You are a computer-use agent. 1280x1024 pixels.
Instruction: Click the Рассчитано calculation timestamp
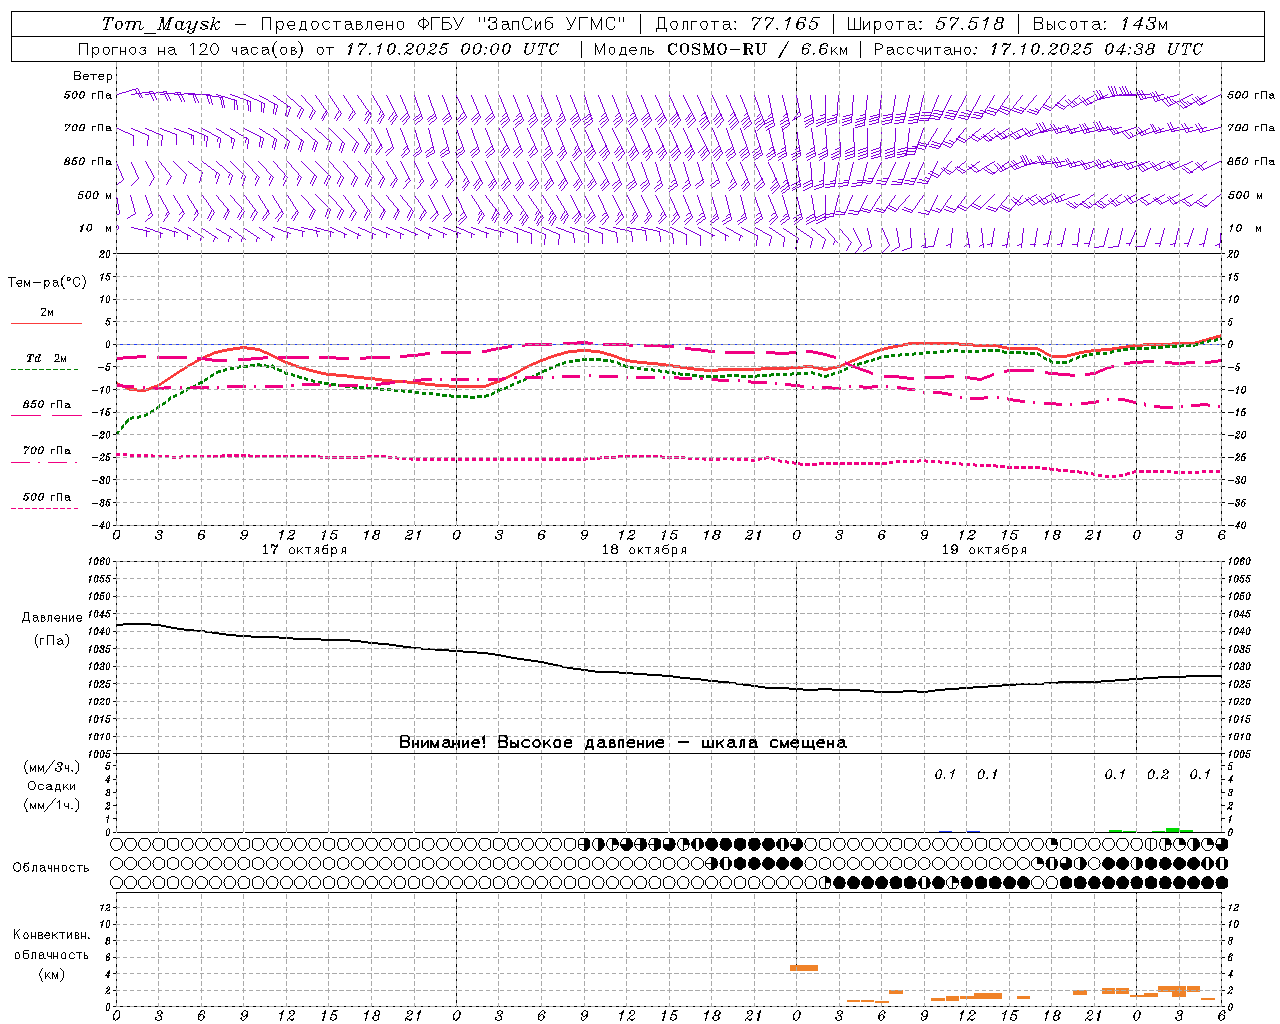pos(1039,49)
